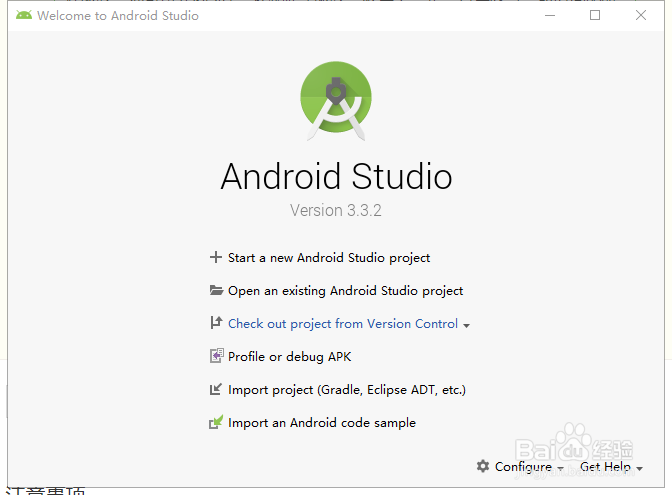Viewport: 672px width, 495px height.
Task: Open the Get Help dropdown menu
Action: click(x=611, y=467)
